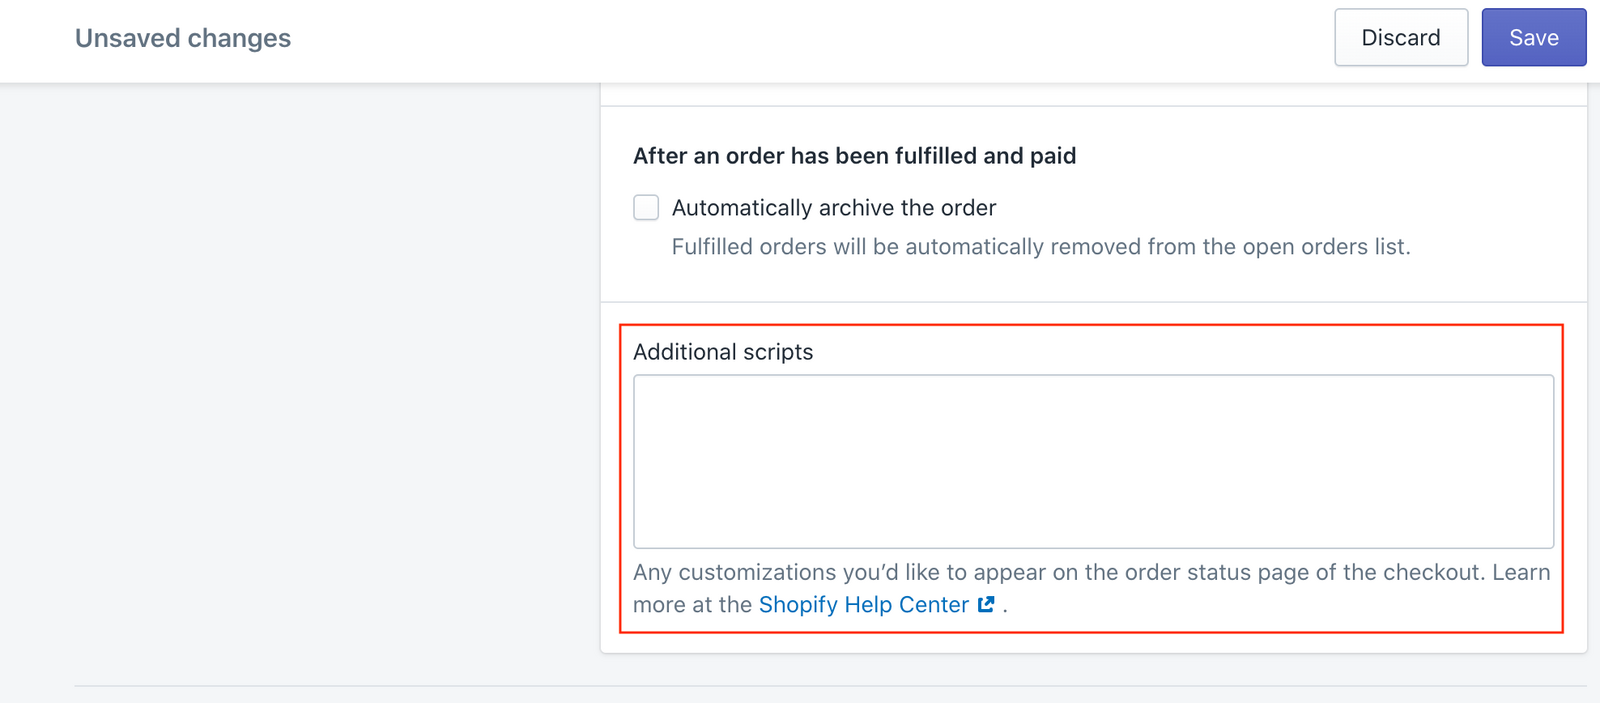Click the blank header bar space left of Discard

tap(800, 38)
